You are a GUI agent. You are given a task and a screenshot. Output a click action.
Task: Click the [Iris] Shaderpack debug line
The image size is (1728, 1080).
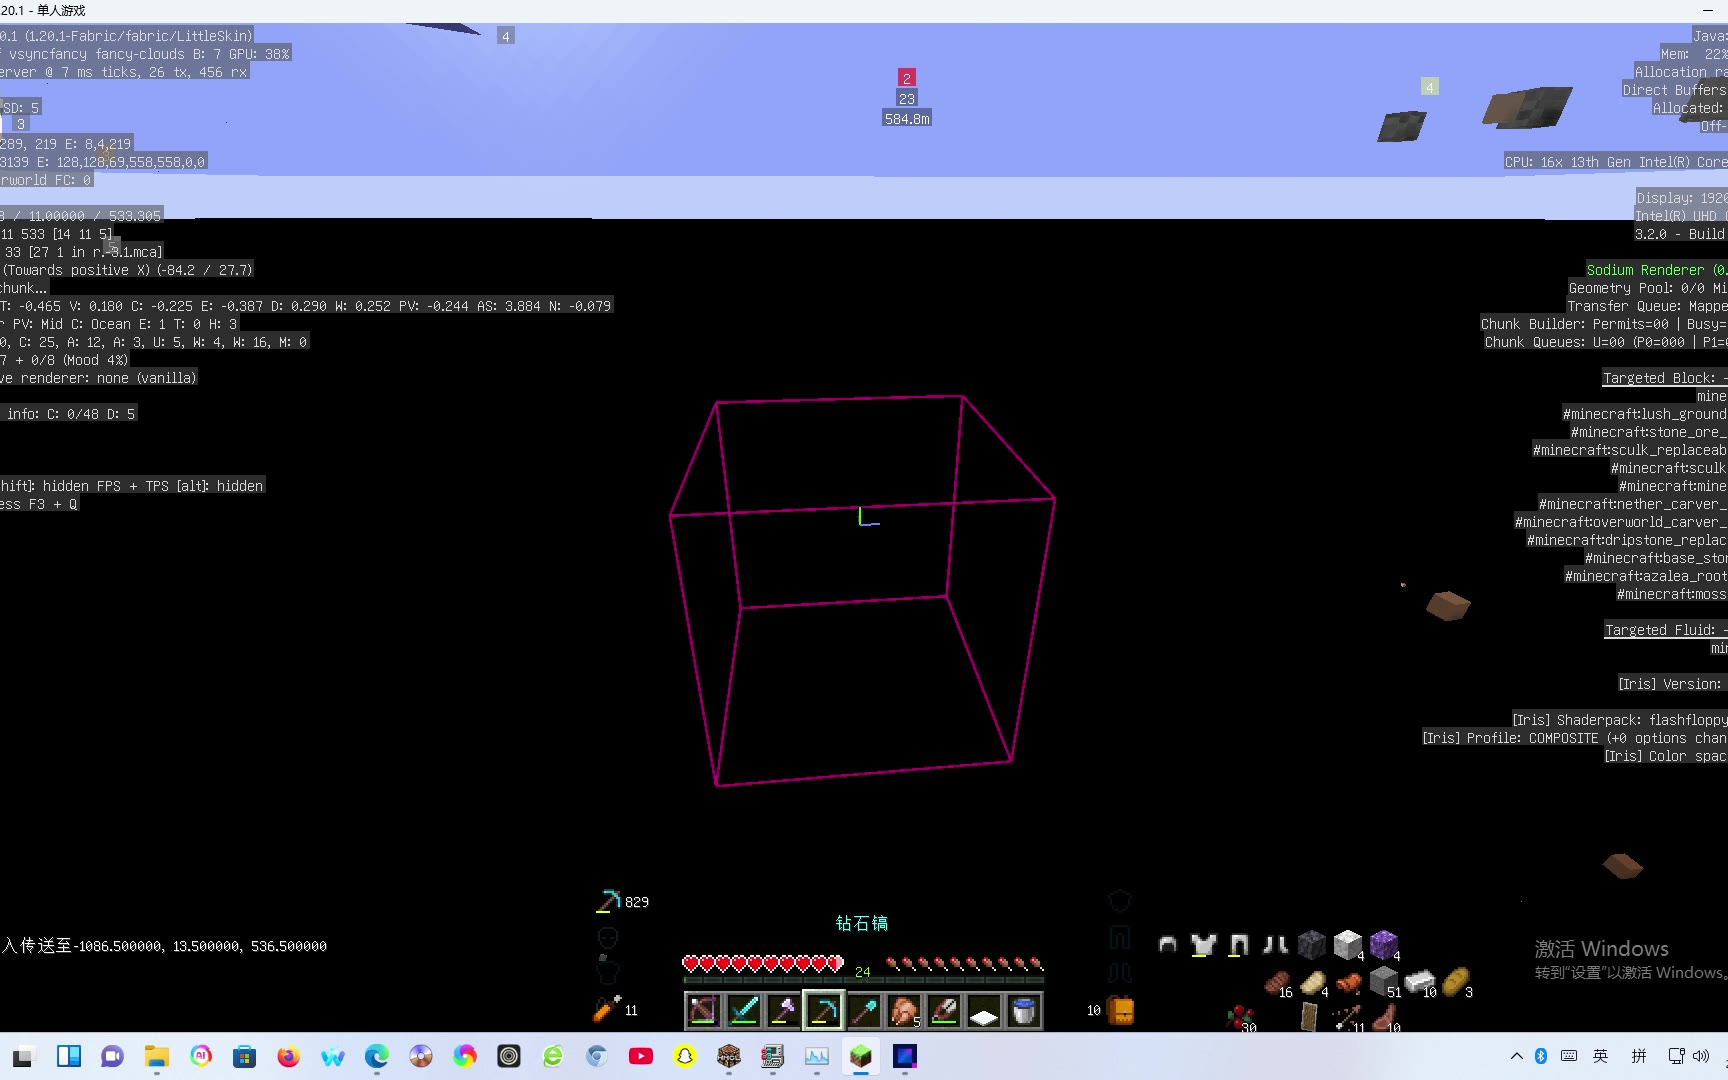1619,720
